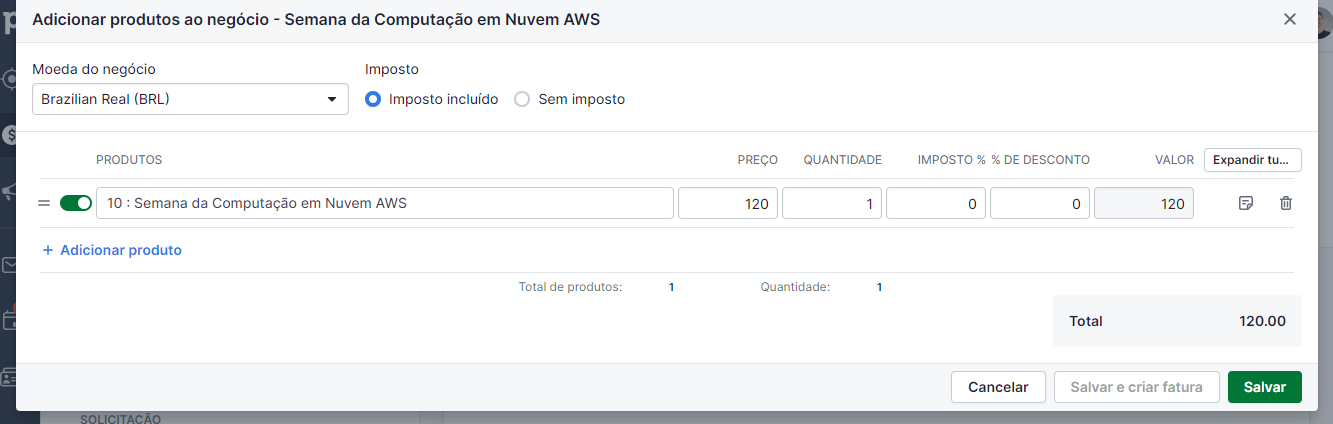Image resolution: width=1333 pixels, height=424 pixels.
Task: Click the product name search field
Action: pyautogui.click(x=385, y=203)
